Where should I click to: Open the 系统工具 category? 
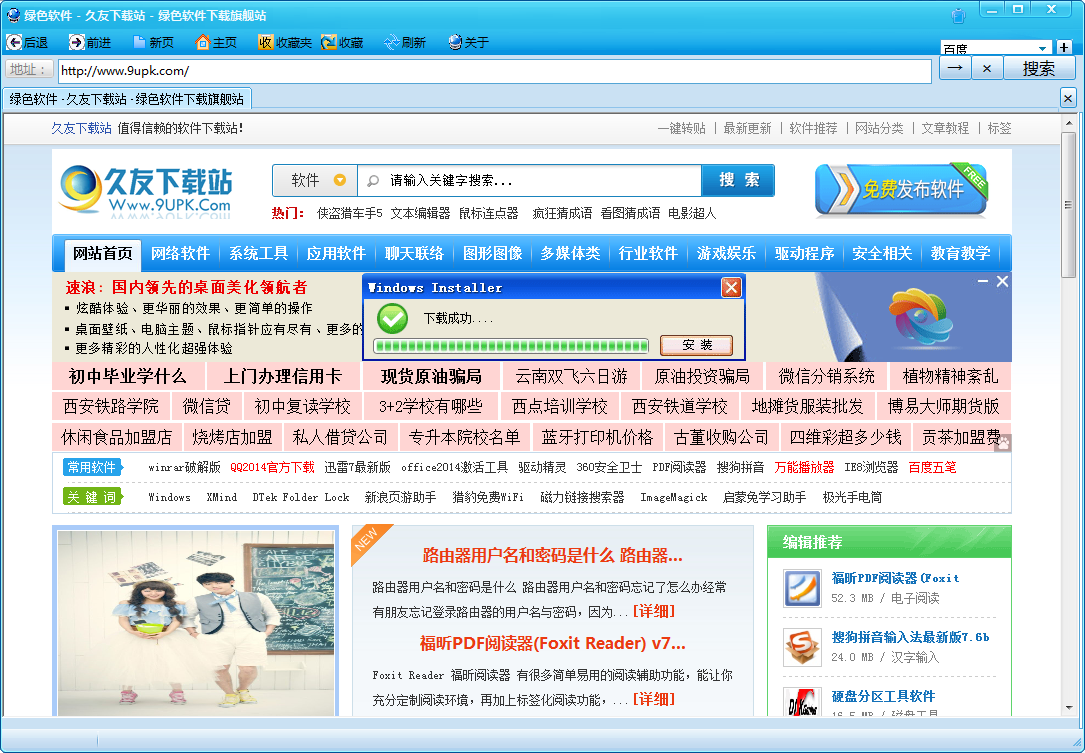[258, 253]
